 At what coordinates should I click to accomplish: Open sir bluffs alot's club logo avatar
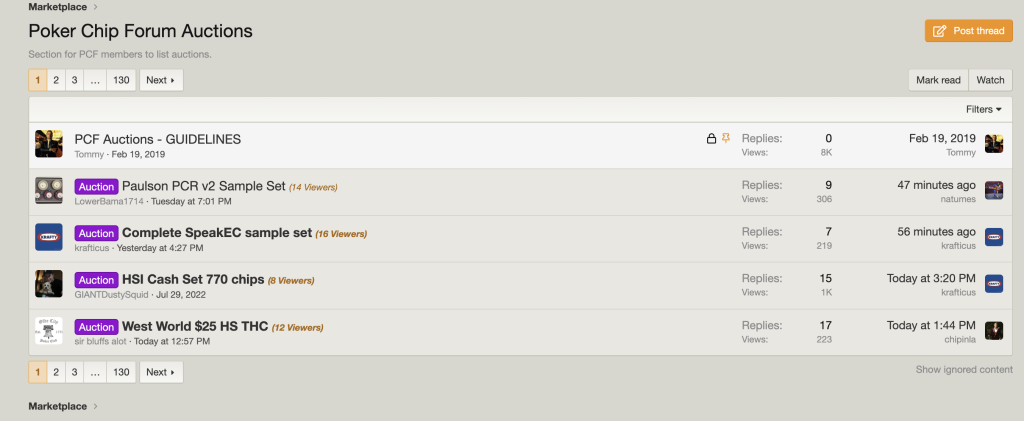49,331
